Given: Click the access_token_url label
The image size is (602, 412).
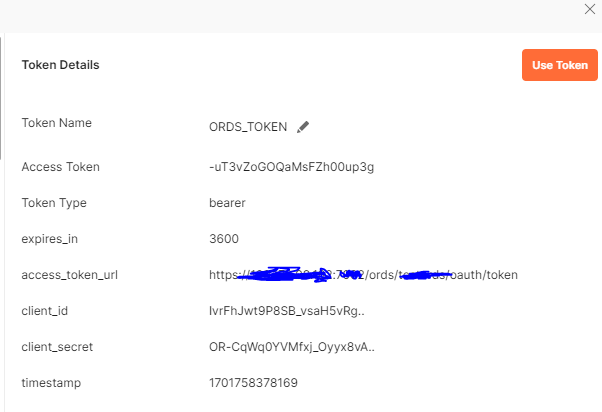Looking at the screenshot, I should click(x=69, y=275).
